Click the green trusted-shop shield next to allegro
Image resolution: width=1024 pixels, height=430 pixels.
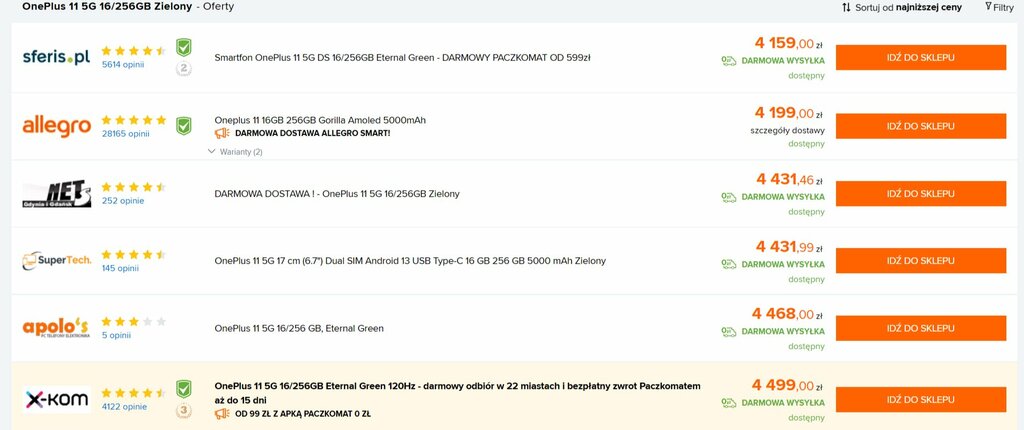pos(184,126)
